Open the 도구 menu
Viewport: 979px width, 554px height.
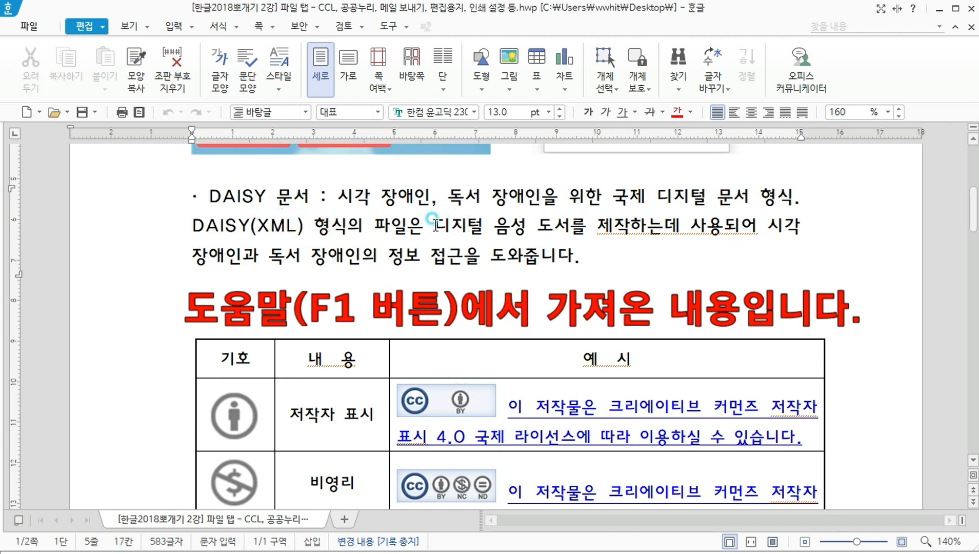(388, 26)
